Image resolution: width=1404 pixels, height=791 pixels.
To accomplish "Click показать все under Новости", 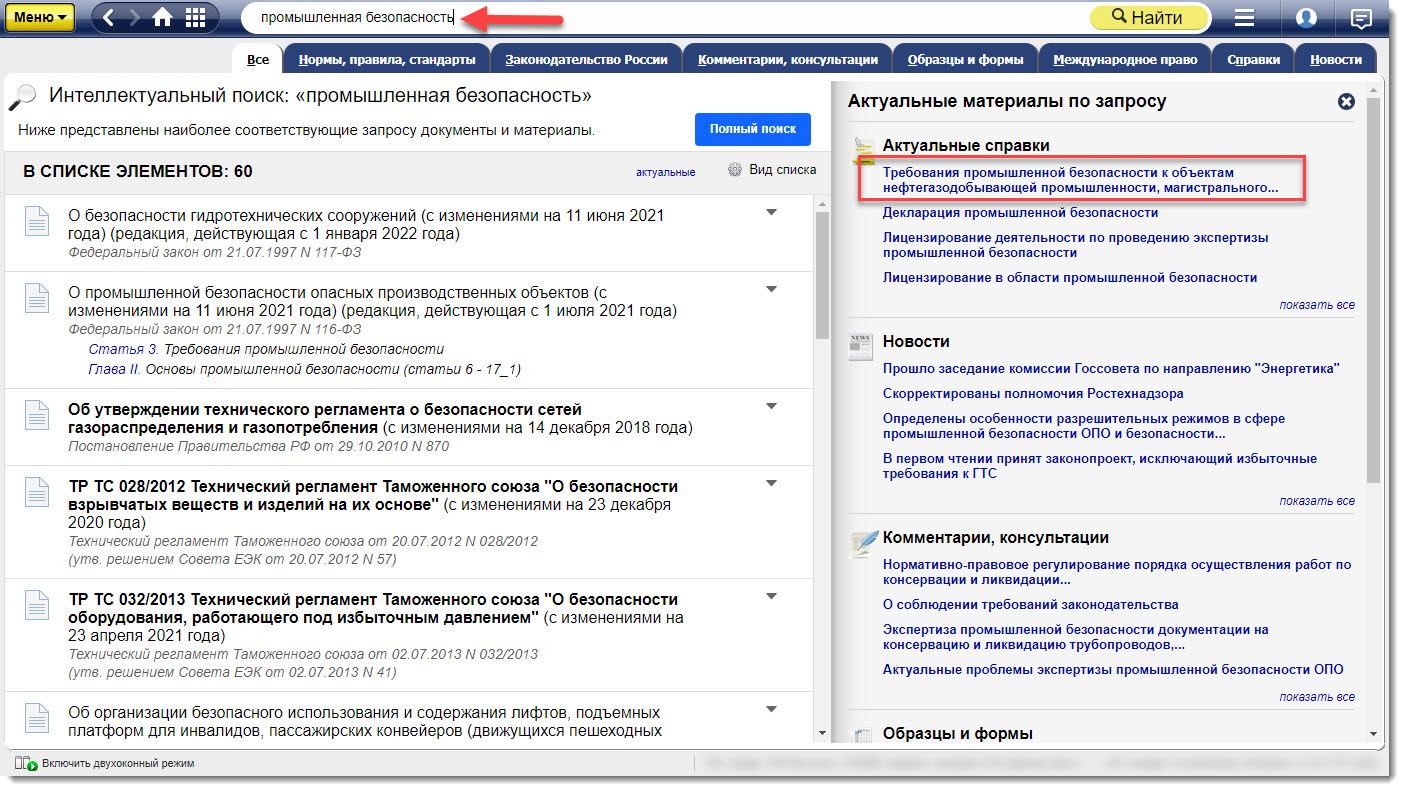I will tap(1317, 501).
